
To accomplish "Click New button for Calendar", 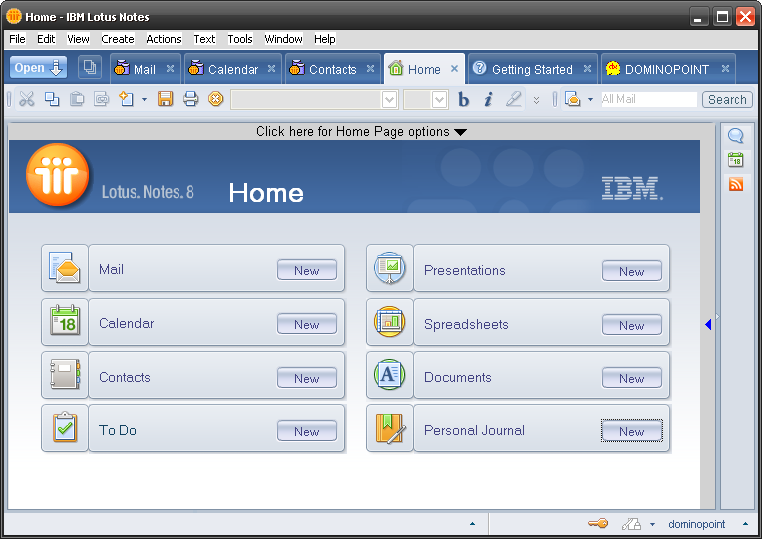I will (x=307, y=324).
